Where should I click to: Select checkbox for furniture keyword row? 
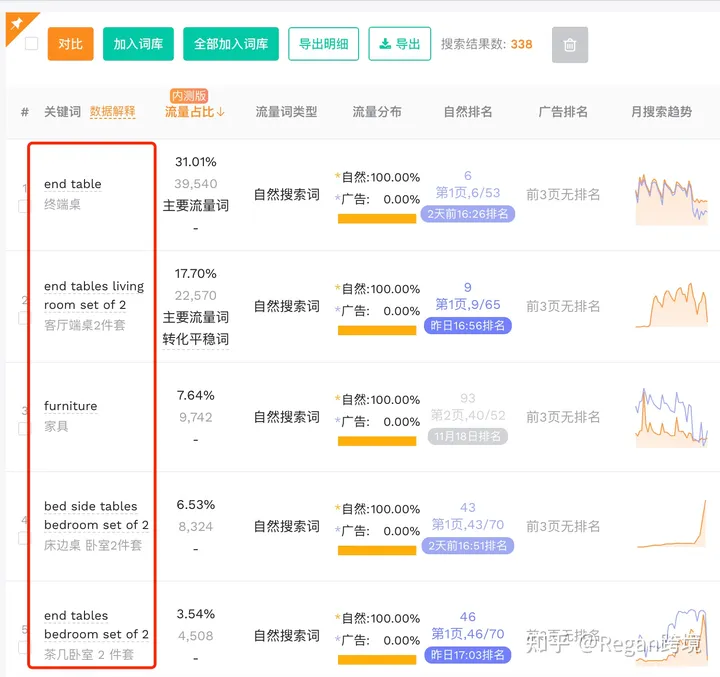[x=23, y=428]
